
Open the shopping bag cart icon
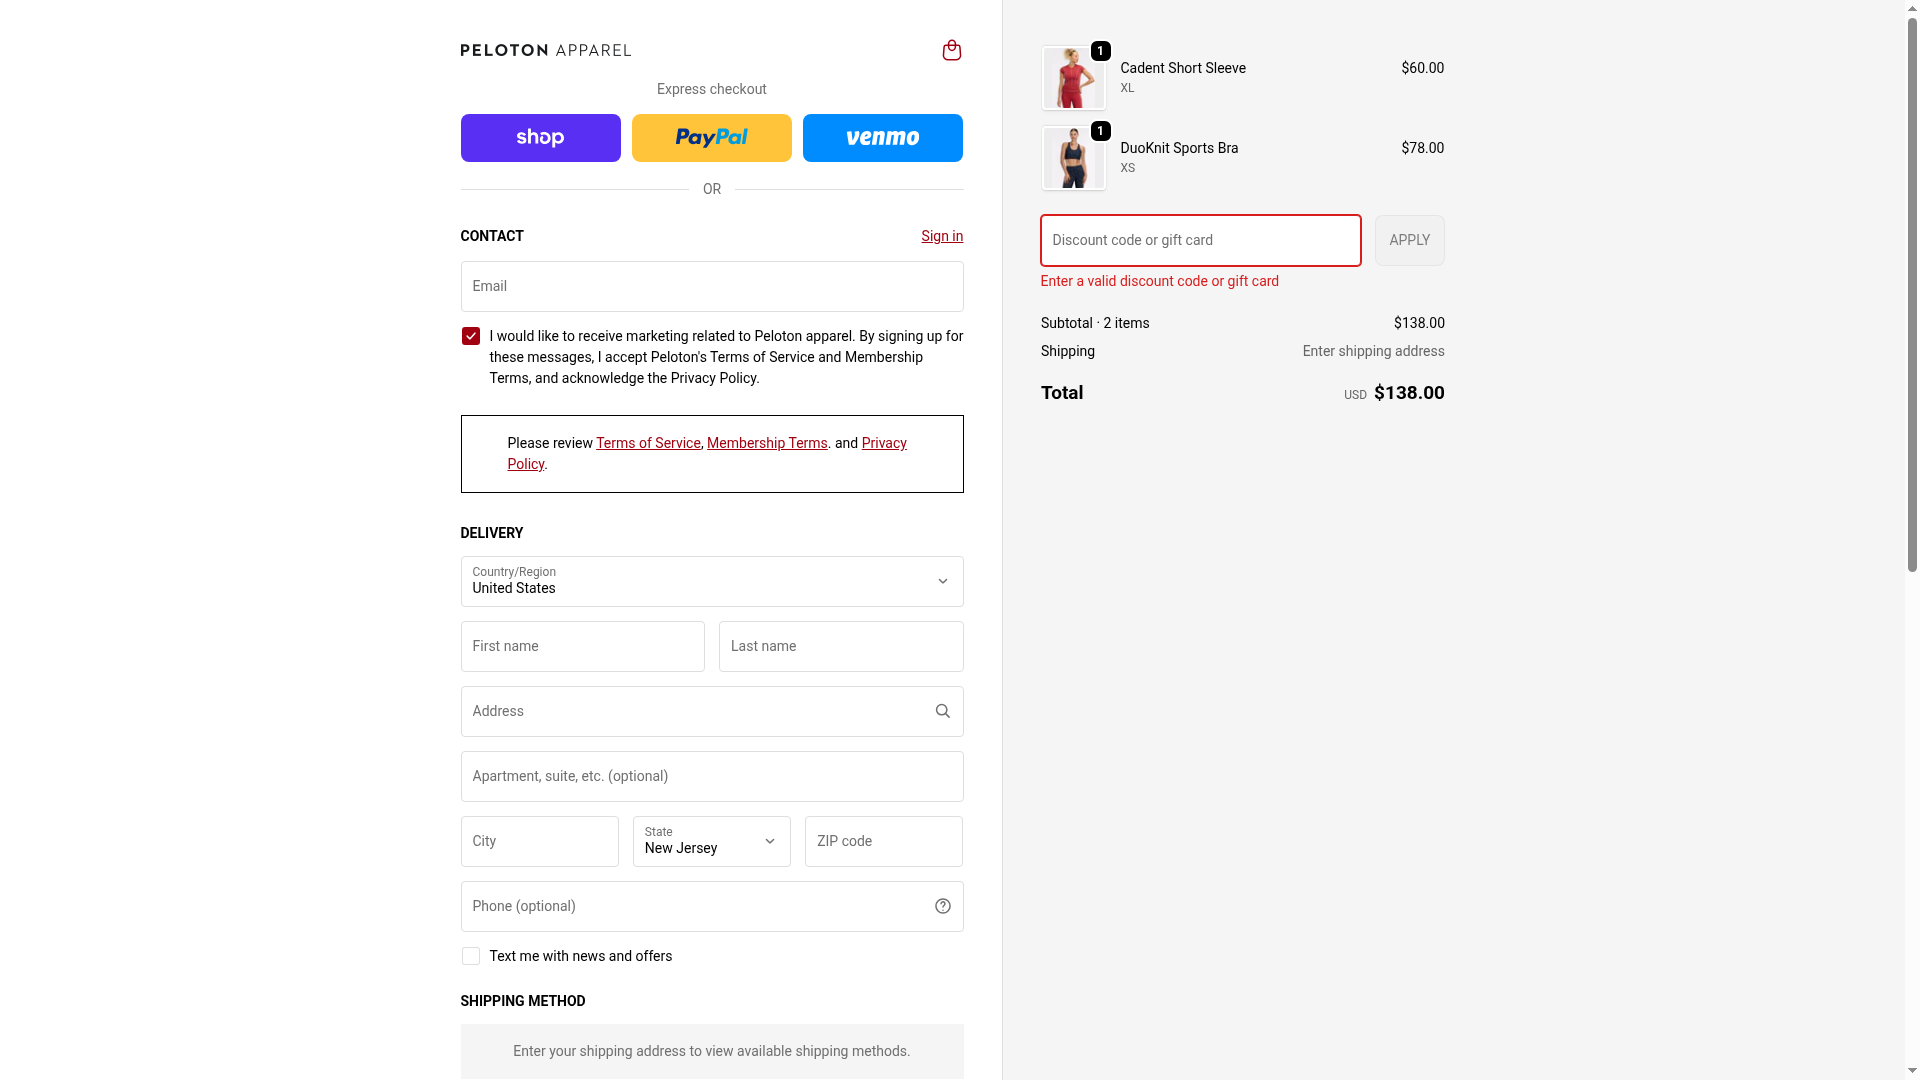tap(951, 50)
